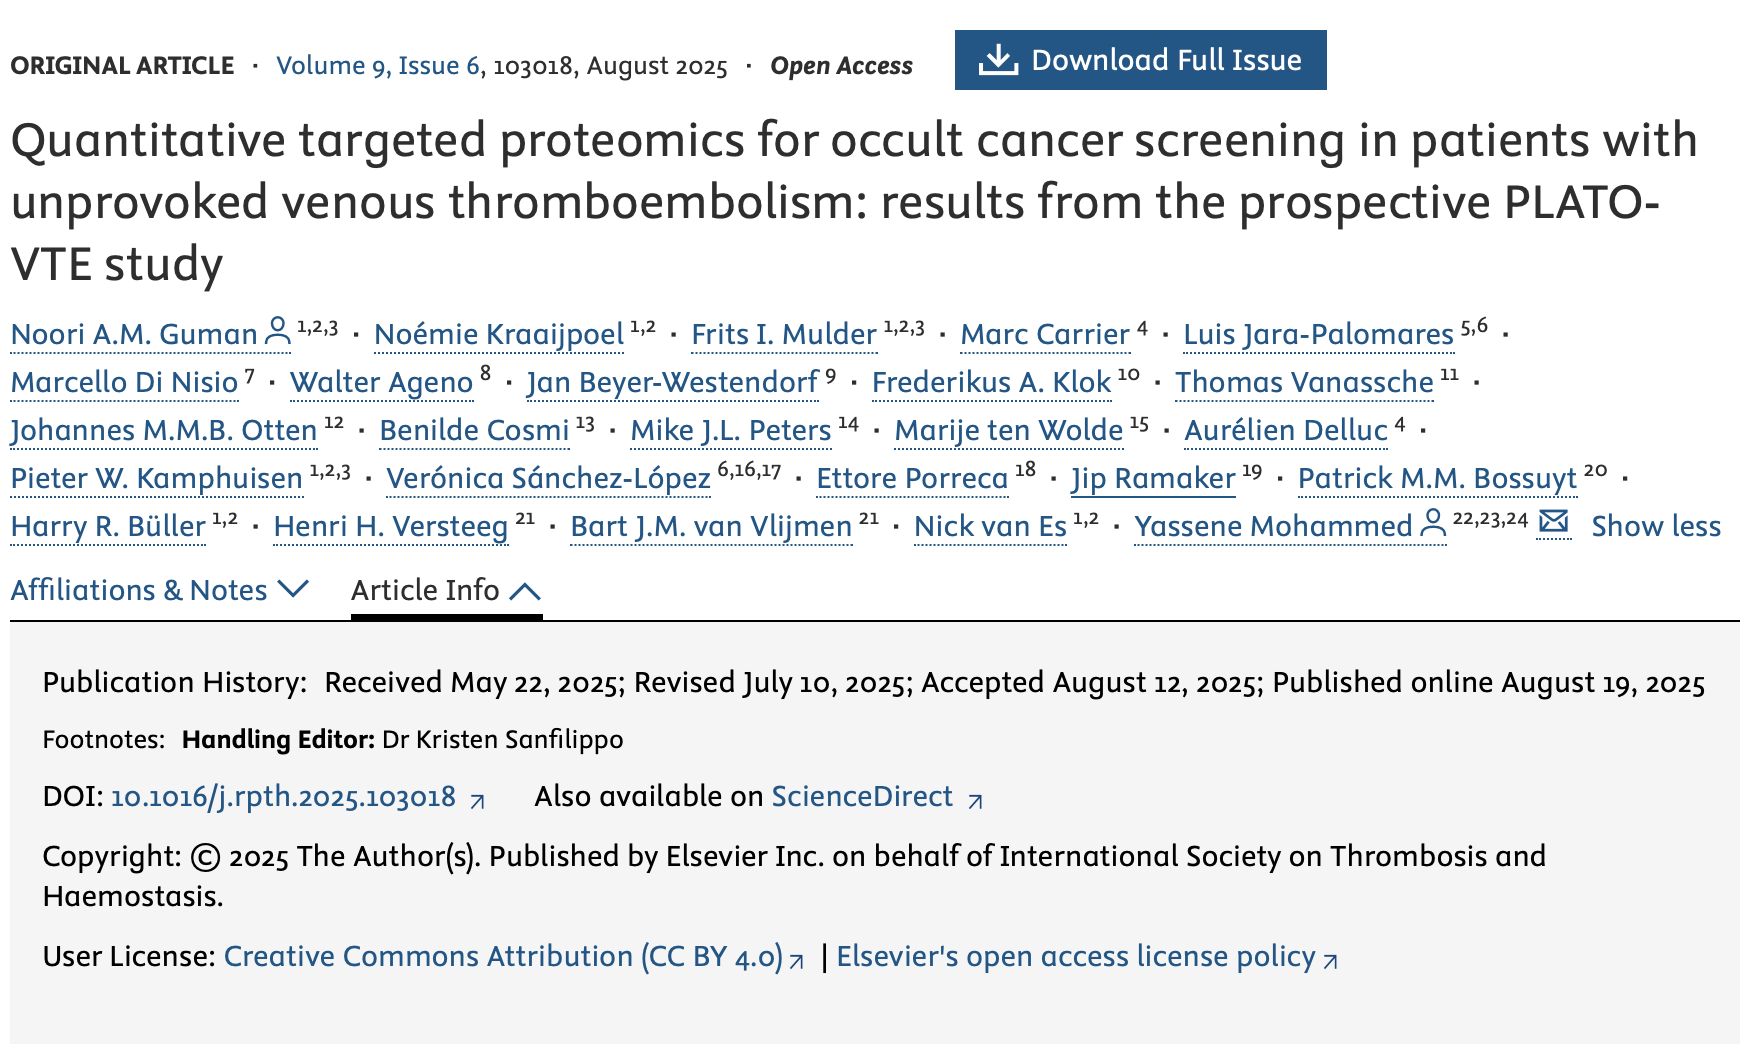This screenshot has height=1060, width=1746.
Task: Open author Marc Carrier's profile
Action: pos(1045,334)
